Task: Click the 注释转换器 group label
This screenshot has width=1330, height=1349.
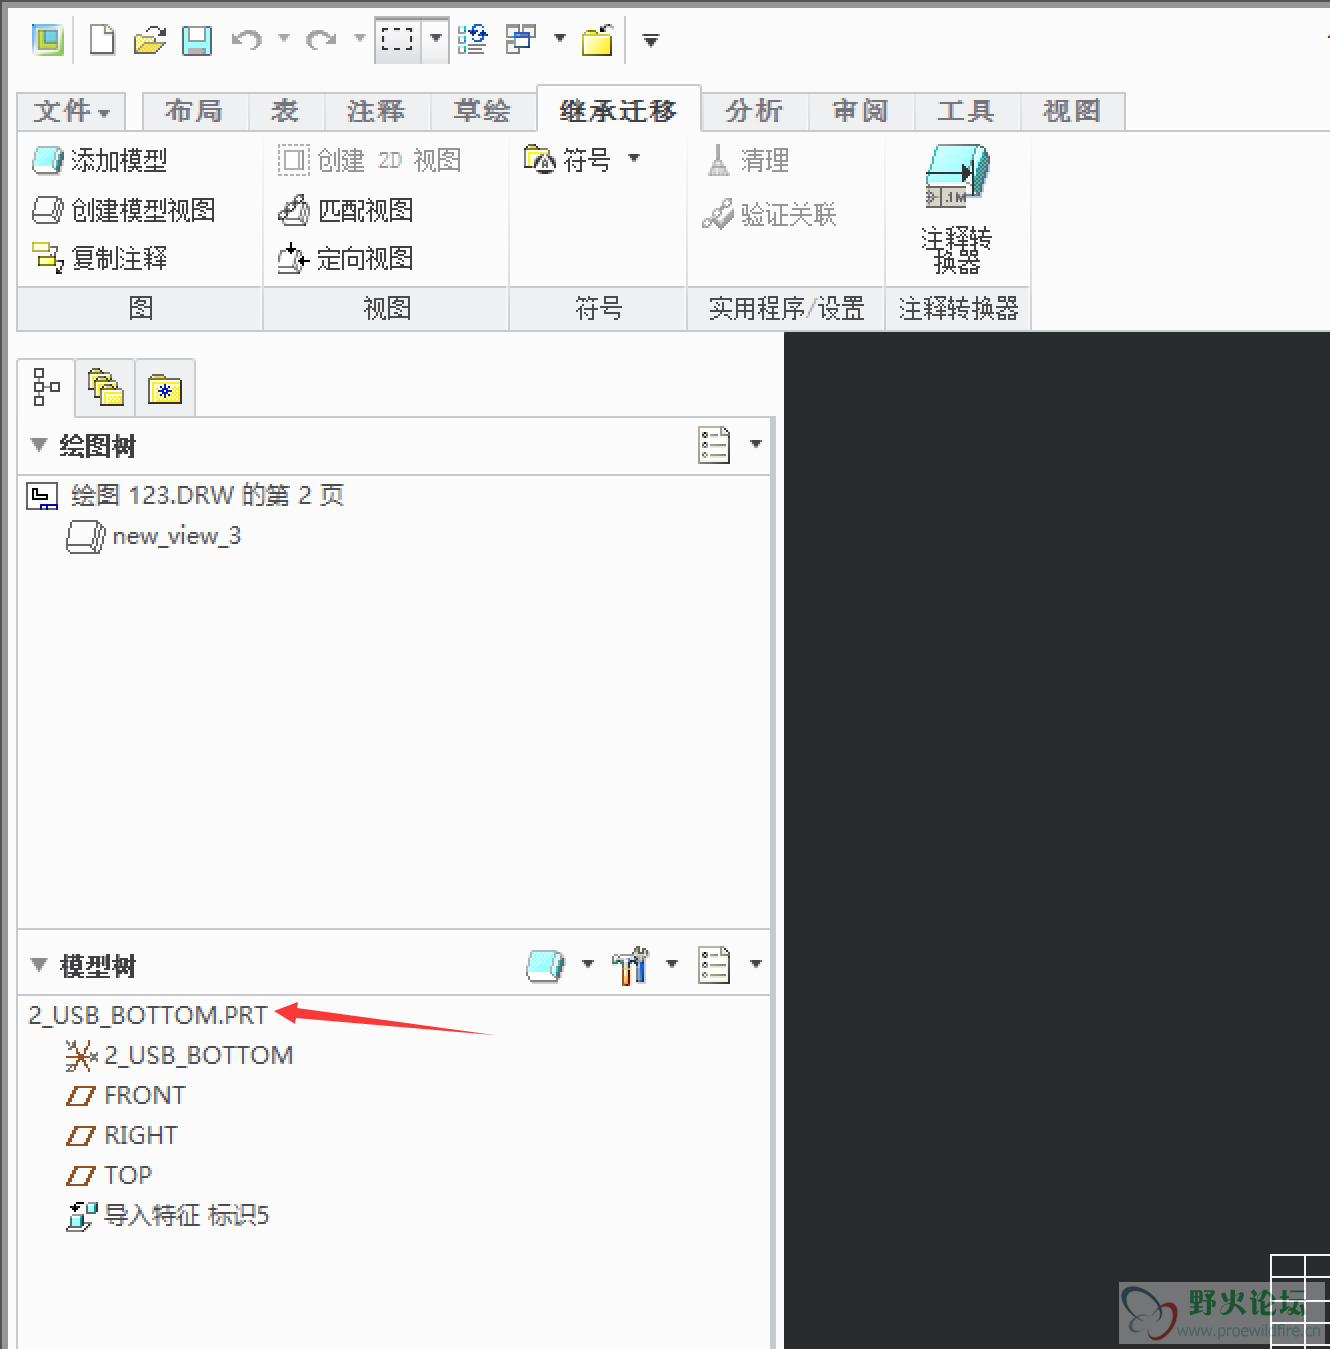Action: tap(958, 308)
